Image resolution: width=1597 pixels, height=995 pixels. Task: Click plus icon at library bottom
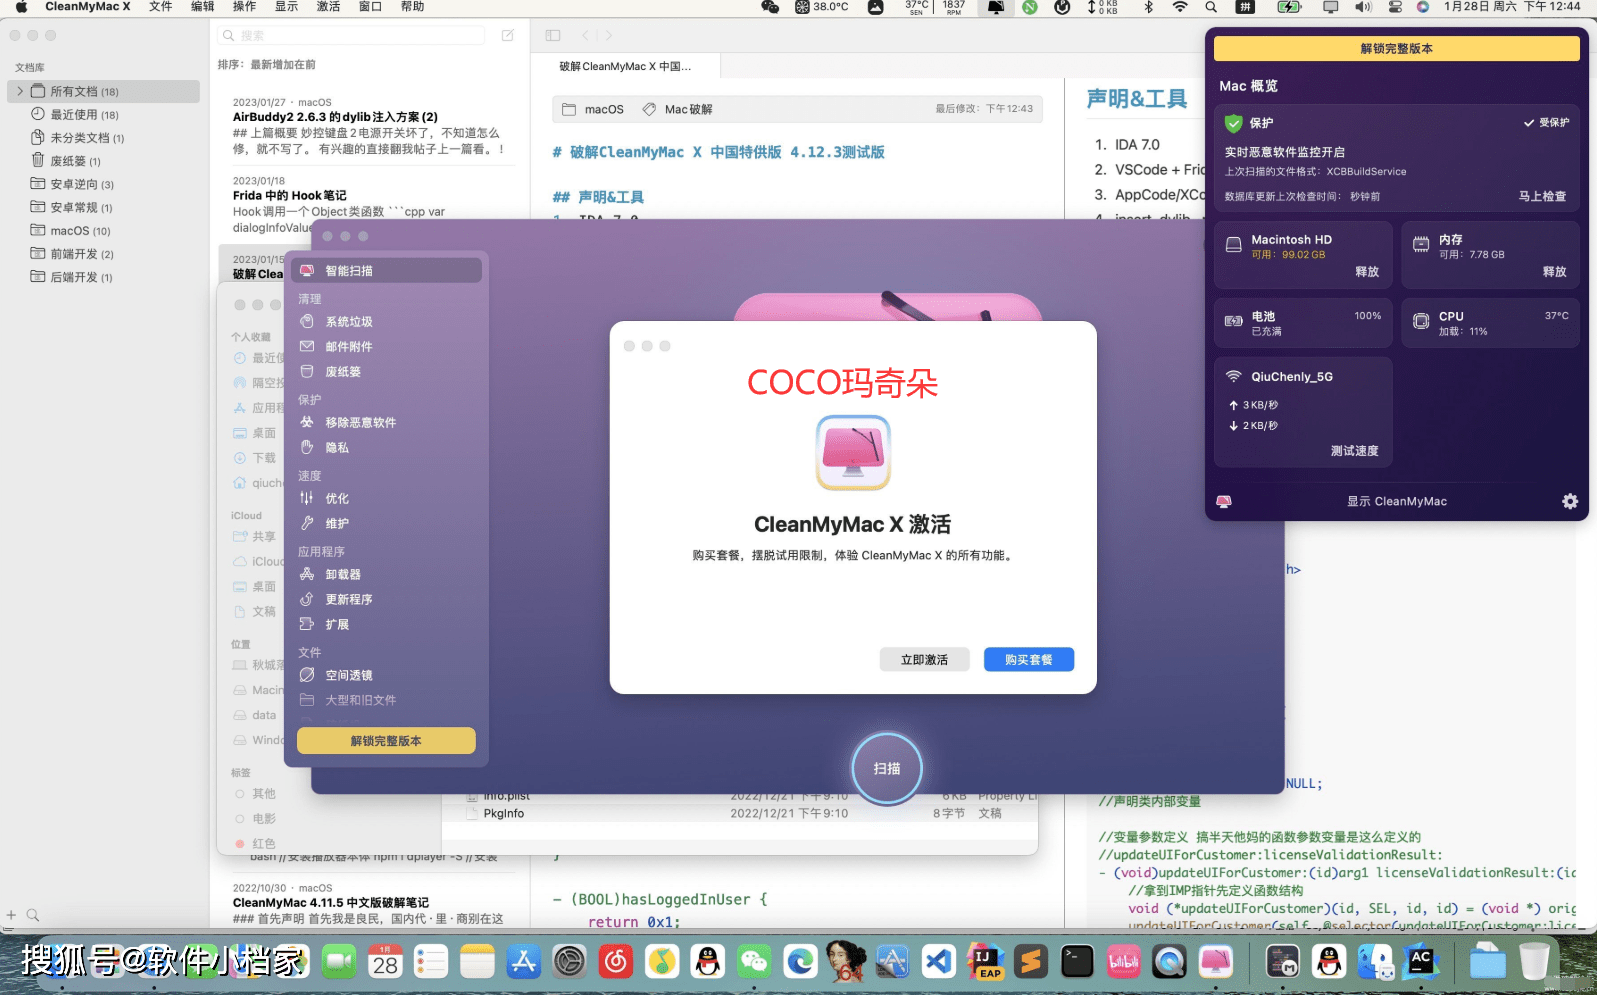tap(11, 915)
